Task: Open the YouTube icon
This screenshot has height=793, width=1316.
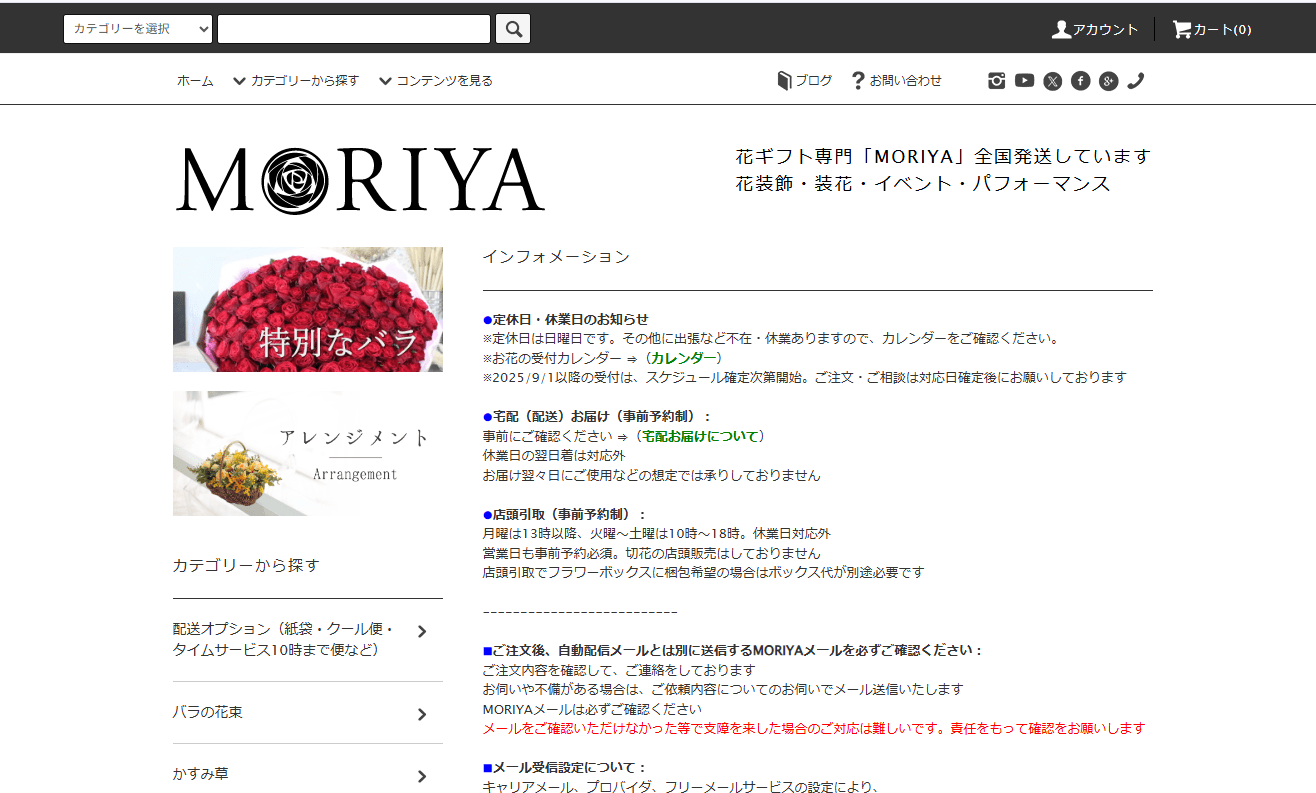Action: (x=1024, y=80)
